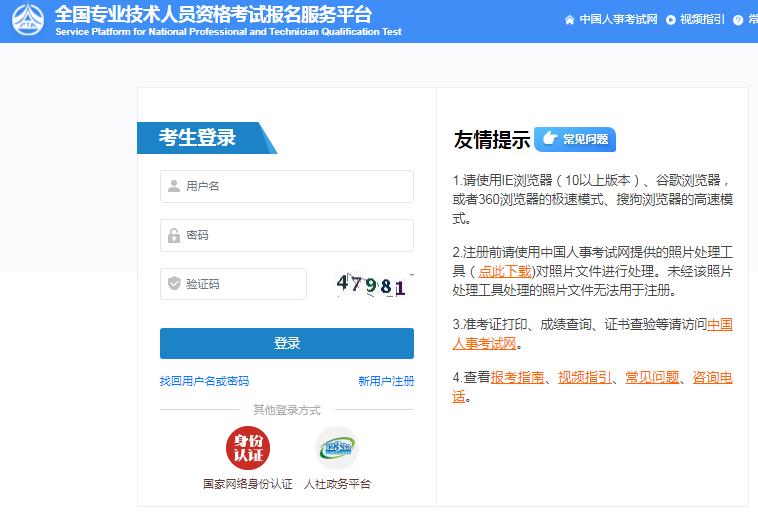The width and height of the screenshot is (758, 516).
Task: Click the shield icon in the 验证码 field
Action: point(174,284)
